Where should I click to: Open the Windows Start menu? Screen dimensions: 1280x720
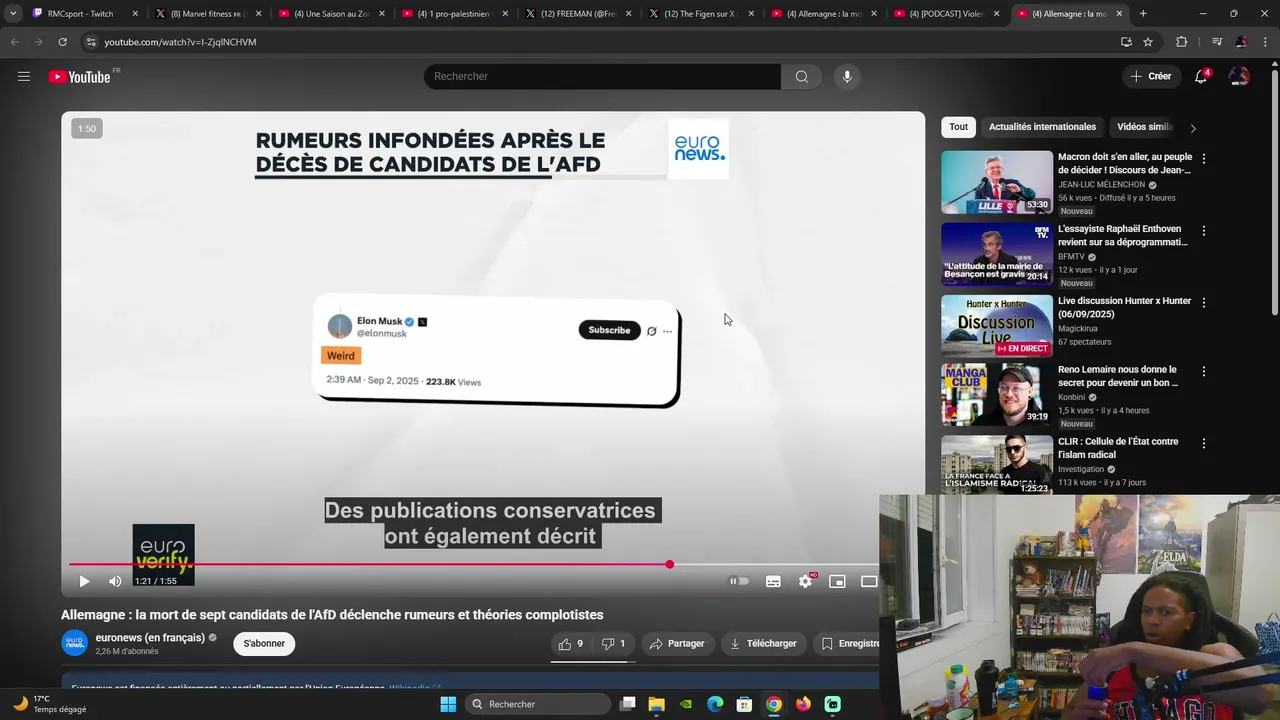click(x=448, y=704)
